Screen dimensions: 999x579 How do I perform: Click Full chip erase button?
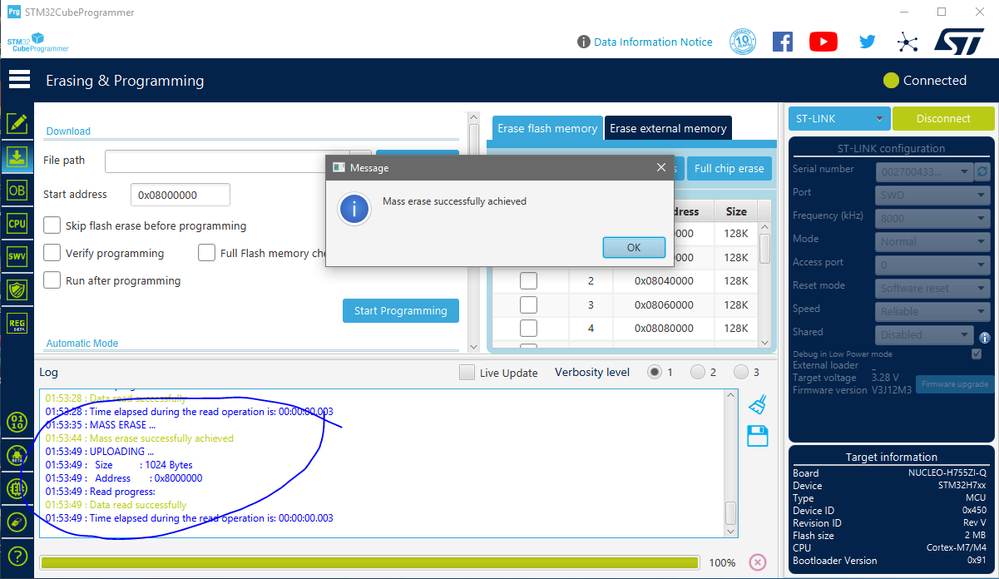pyautogui.click(x=729, y=168)
